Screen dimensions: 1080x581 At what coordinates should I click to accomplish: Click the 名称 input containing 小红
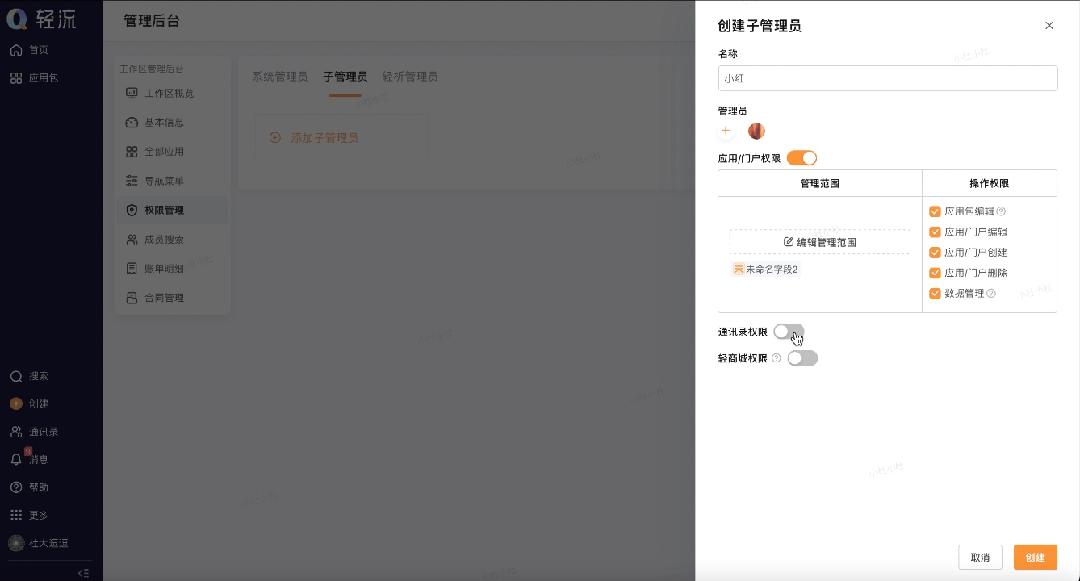point(886,77)
